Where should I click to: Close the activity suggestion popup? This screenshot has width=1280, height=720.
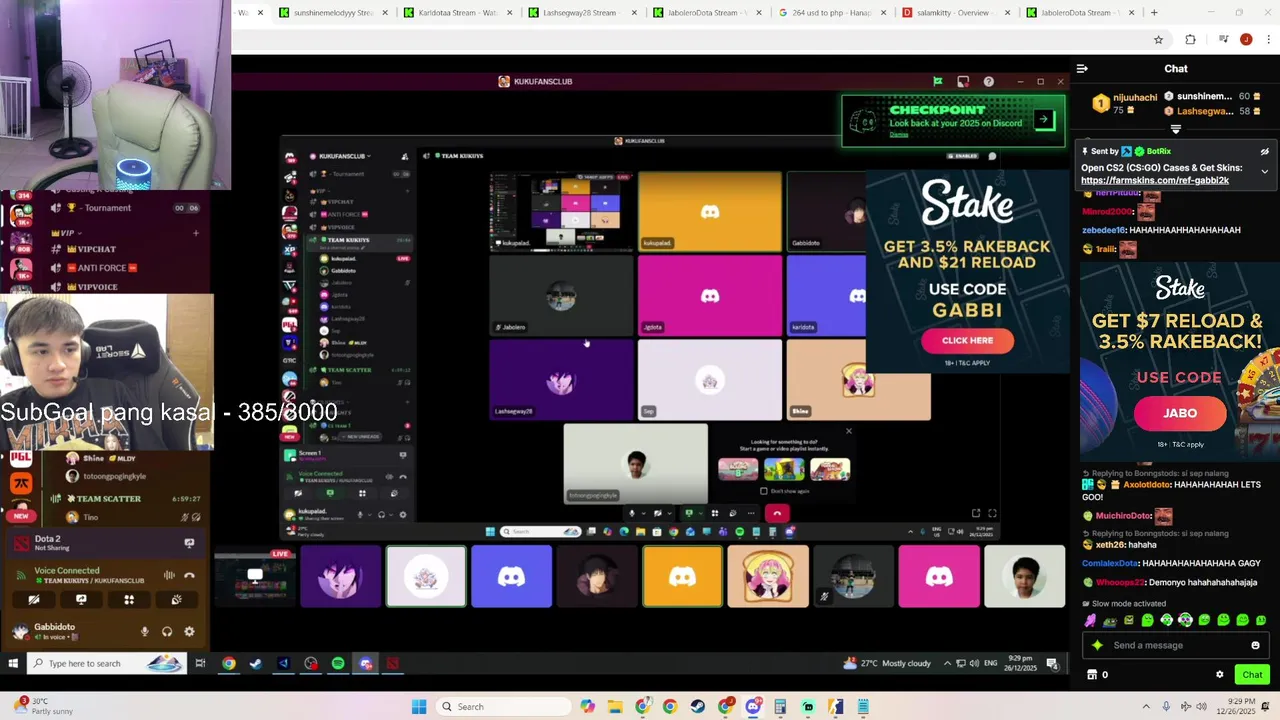point(849,431)
